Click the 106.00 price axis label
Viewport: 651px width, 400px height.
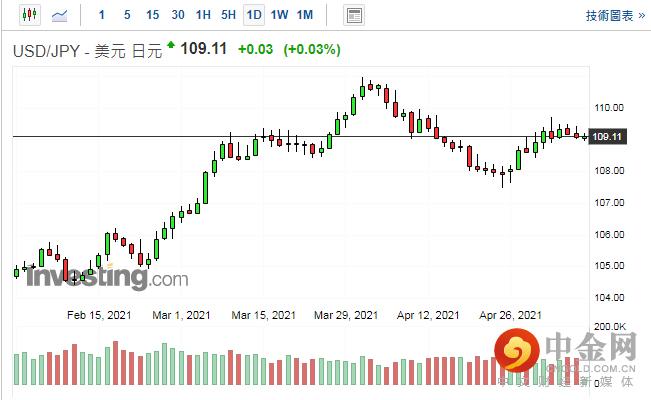[x=609, y=235]
